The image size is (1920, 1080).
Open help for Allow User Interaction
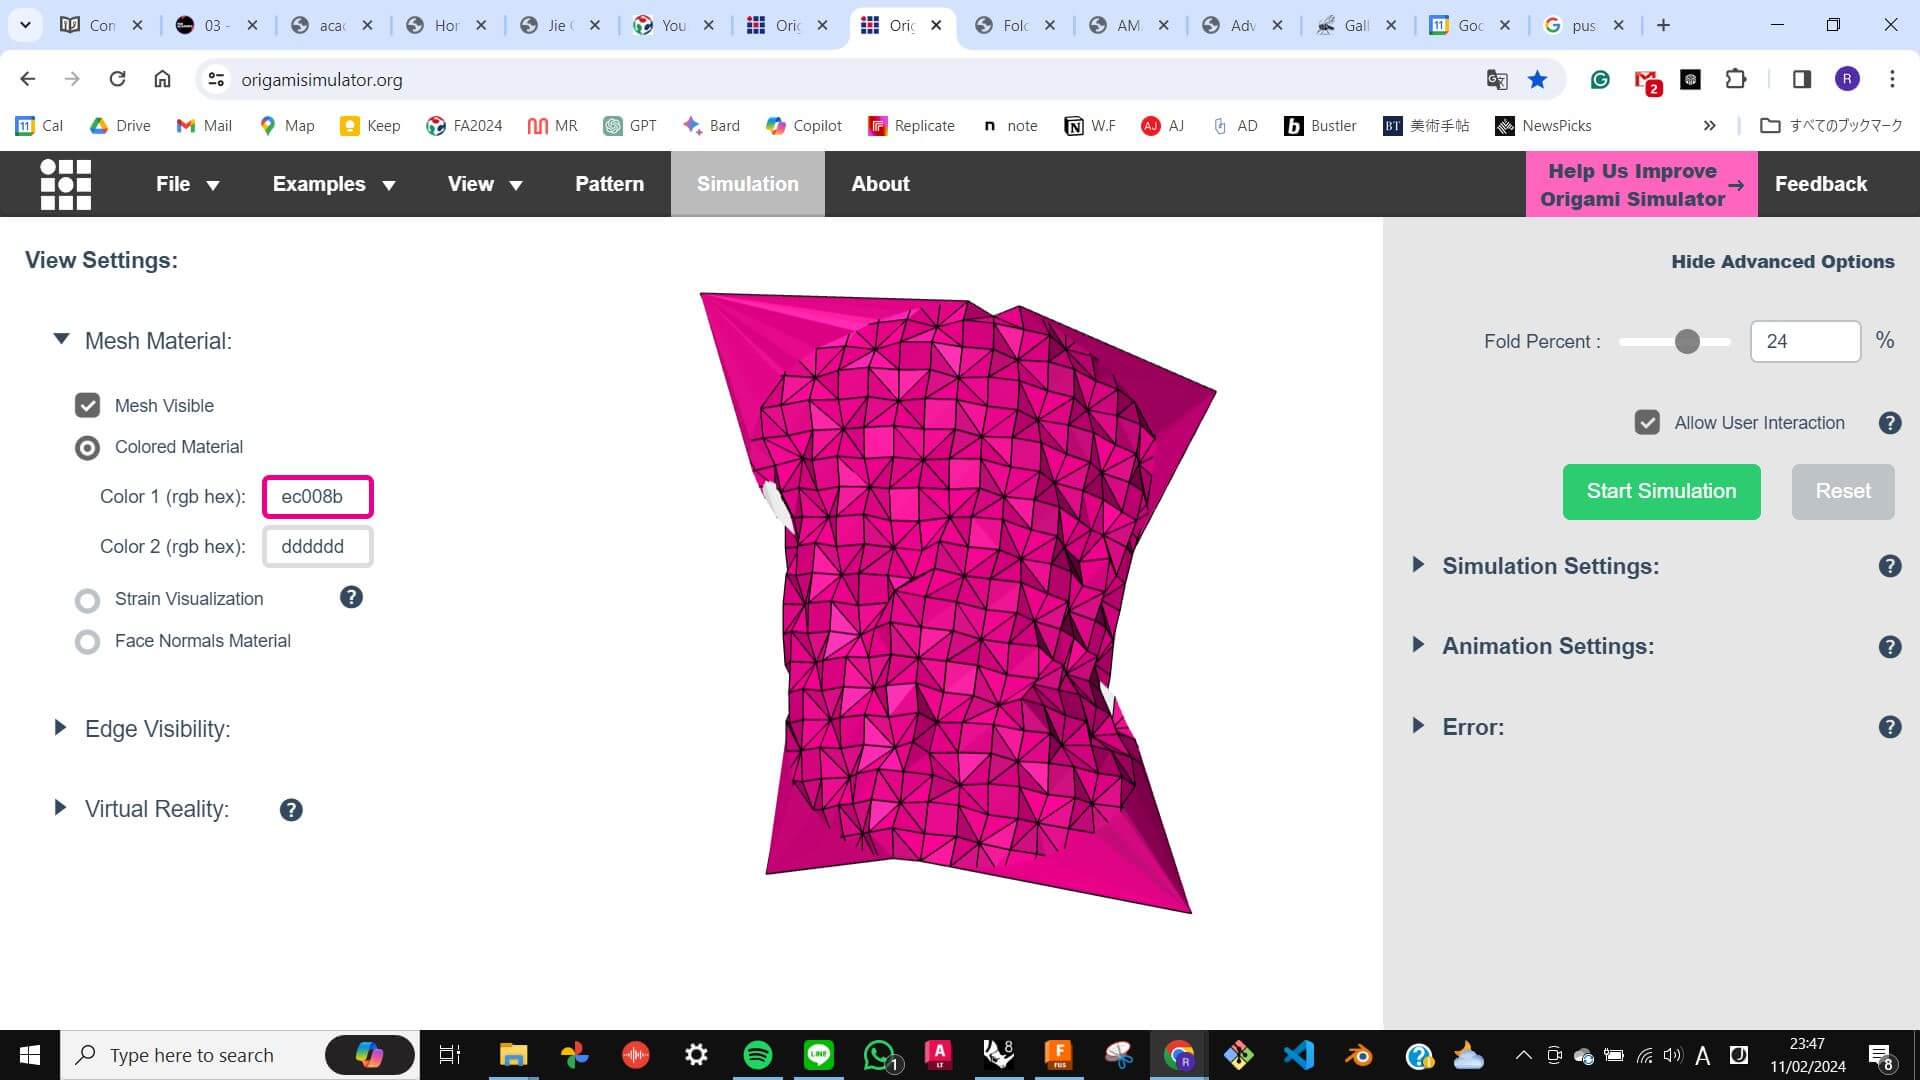click(1889, 423)
